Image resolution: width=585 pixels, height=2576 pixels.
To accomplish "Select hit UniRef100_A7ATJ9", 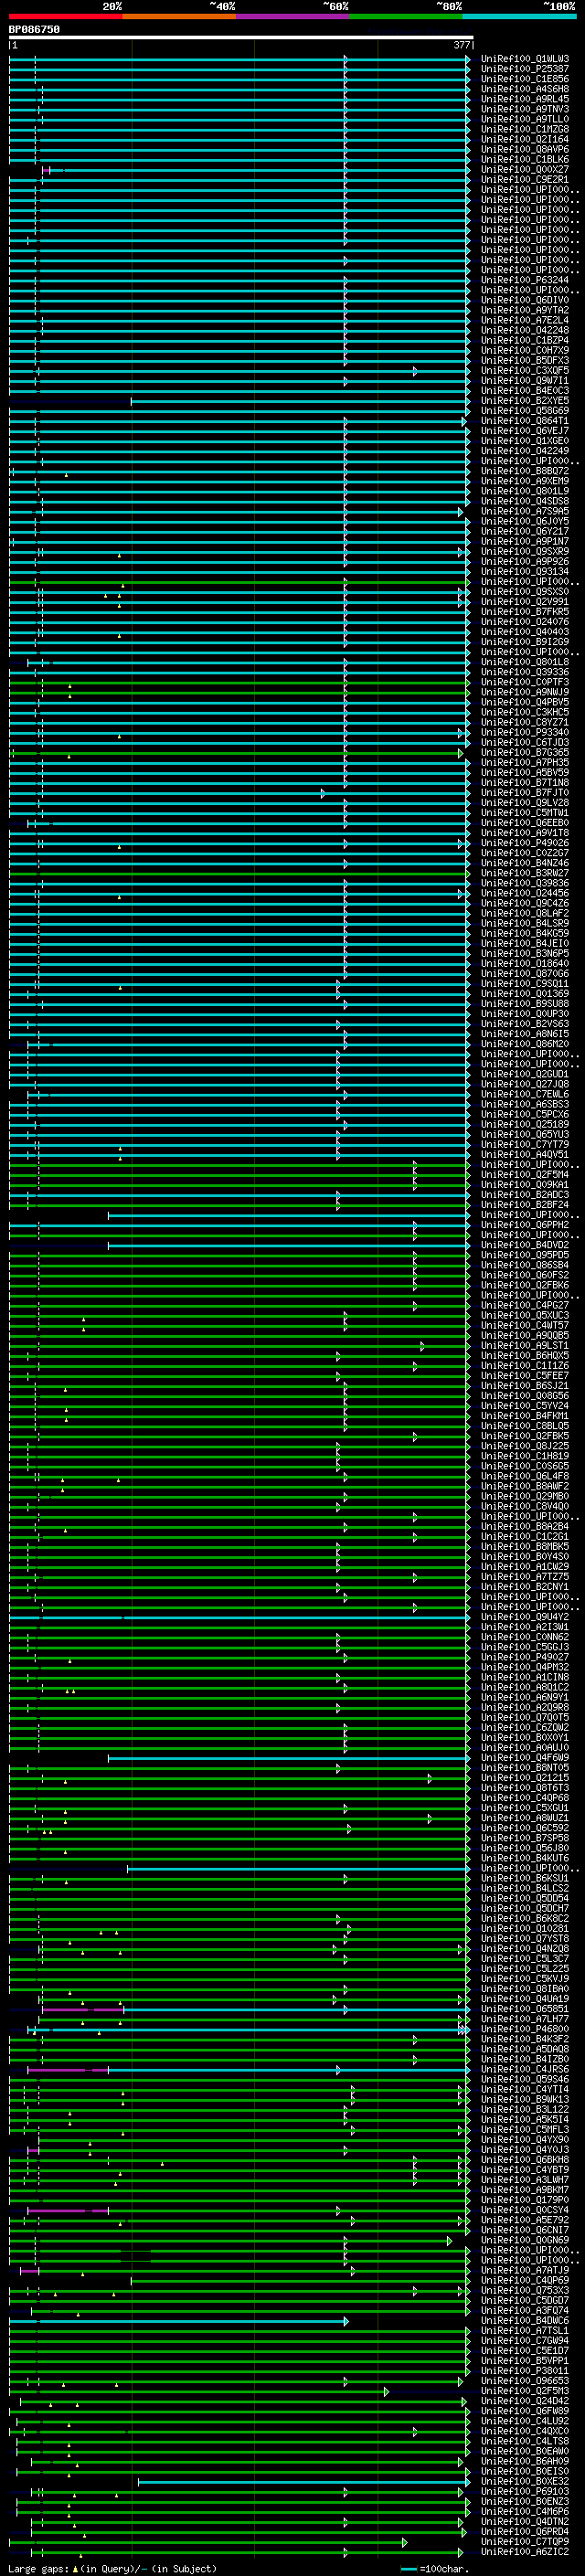I will 524,2270.
